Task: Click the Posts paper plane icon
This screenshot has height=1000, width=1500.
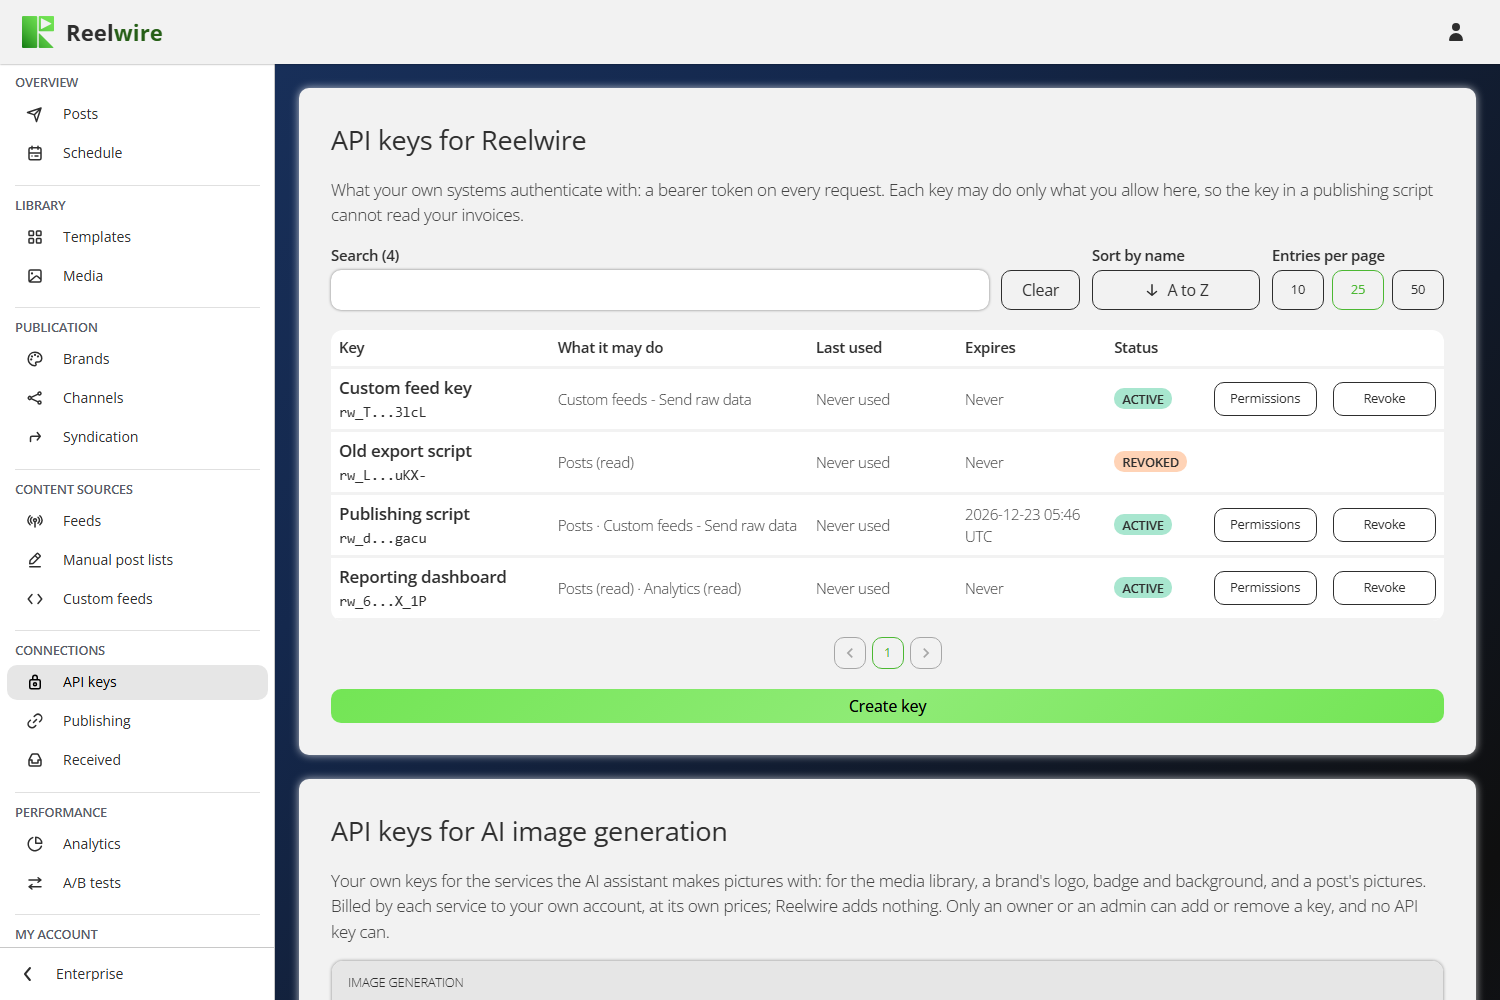Action: tap(35, 114)
